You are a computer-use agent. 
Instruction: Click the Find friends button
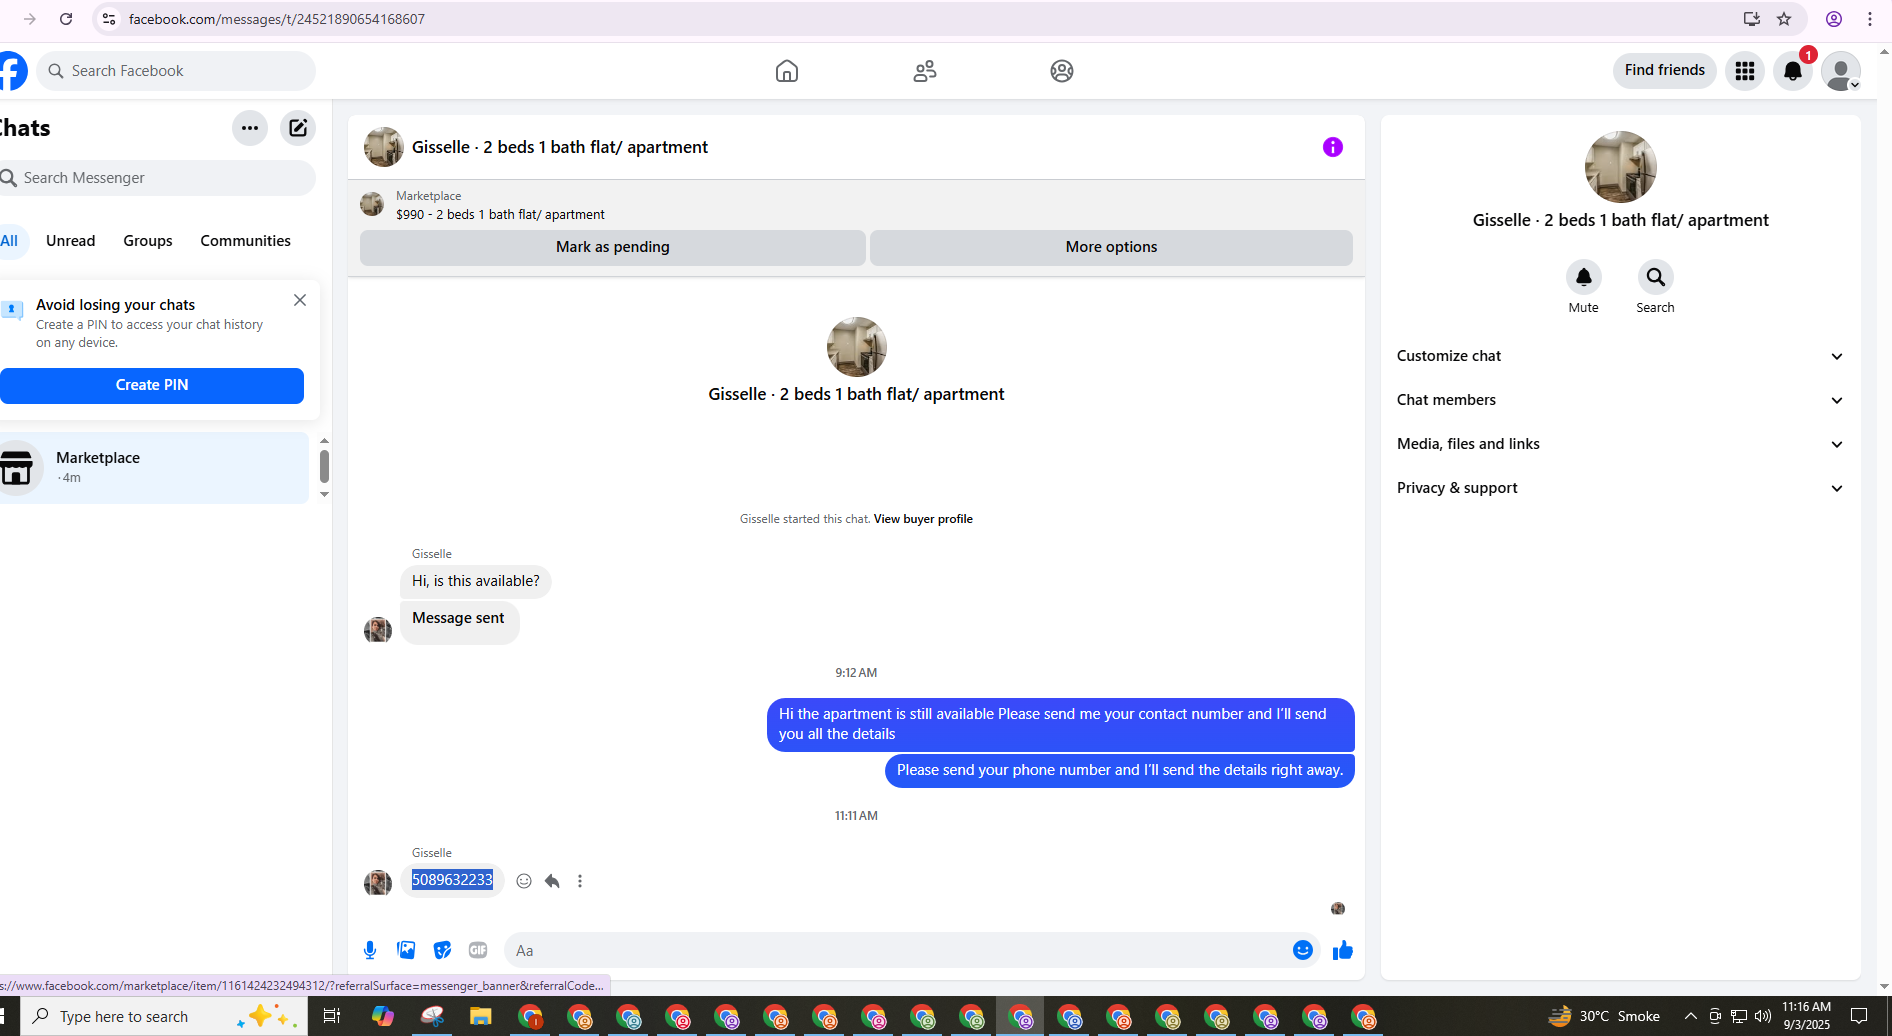click(x=1665, y=70)
